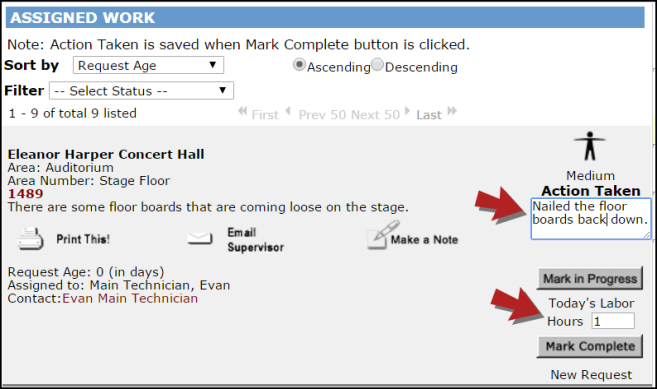Click the Next 50 arrow icon

coord(407,111)
